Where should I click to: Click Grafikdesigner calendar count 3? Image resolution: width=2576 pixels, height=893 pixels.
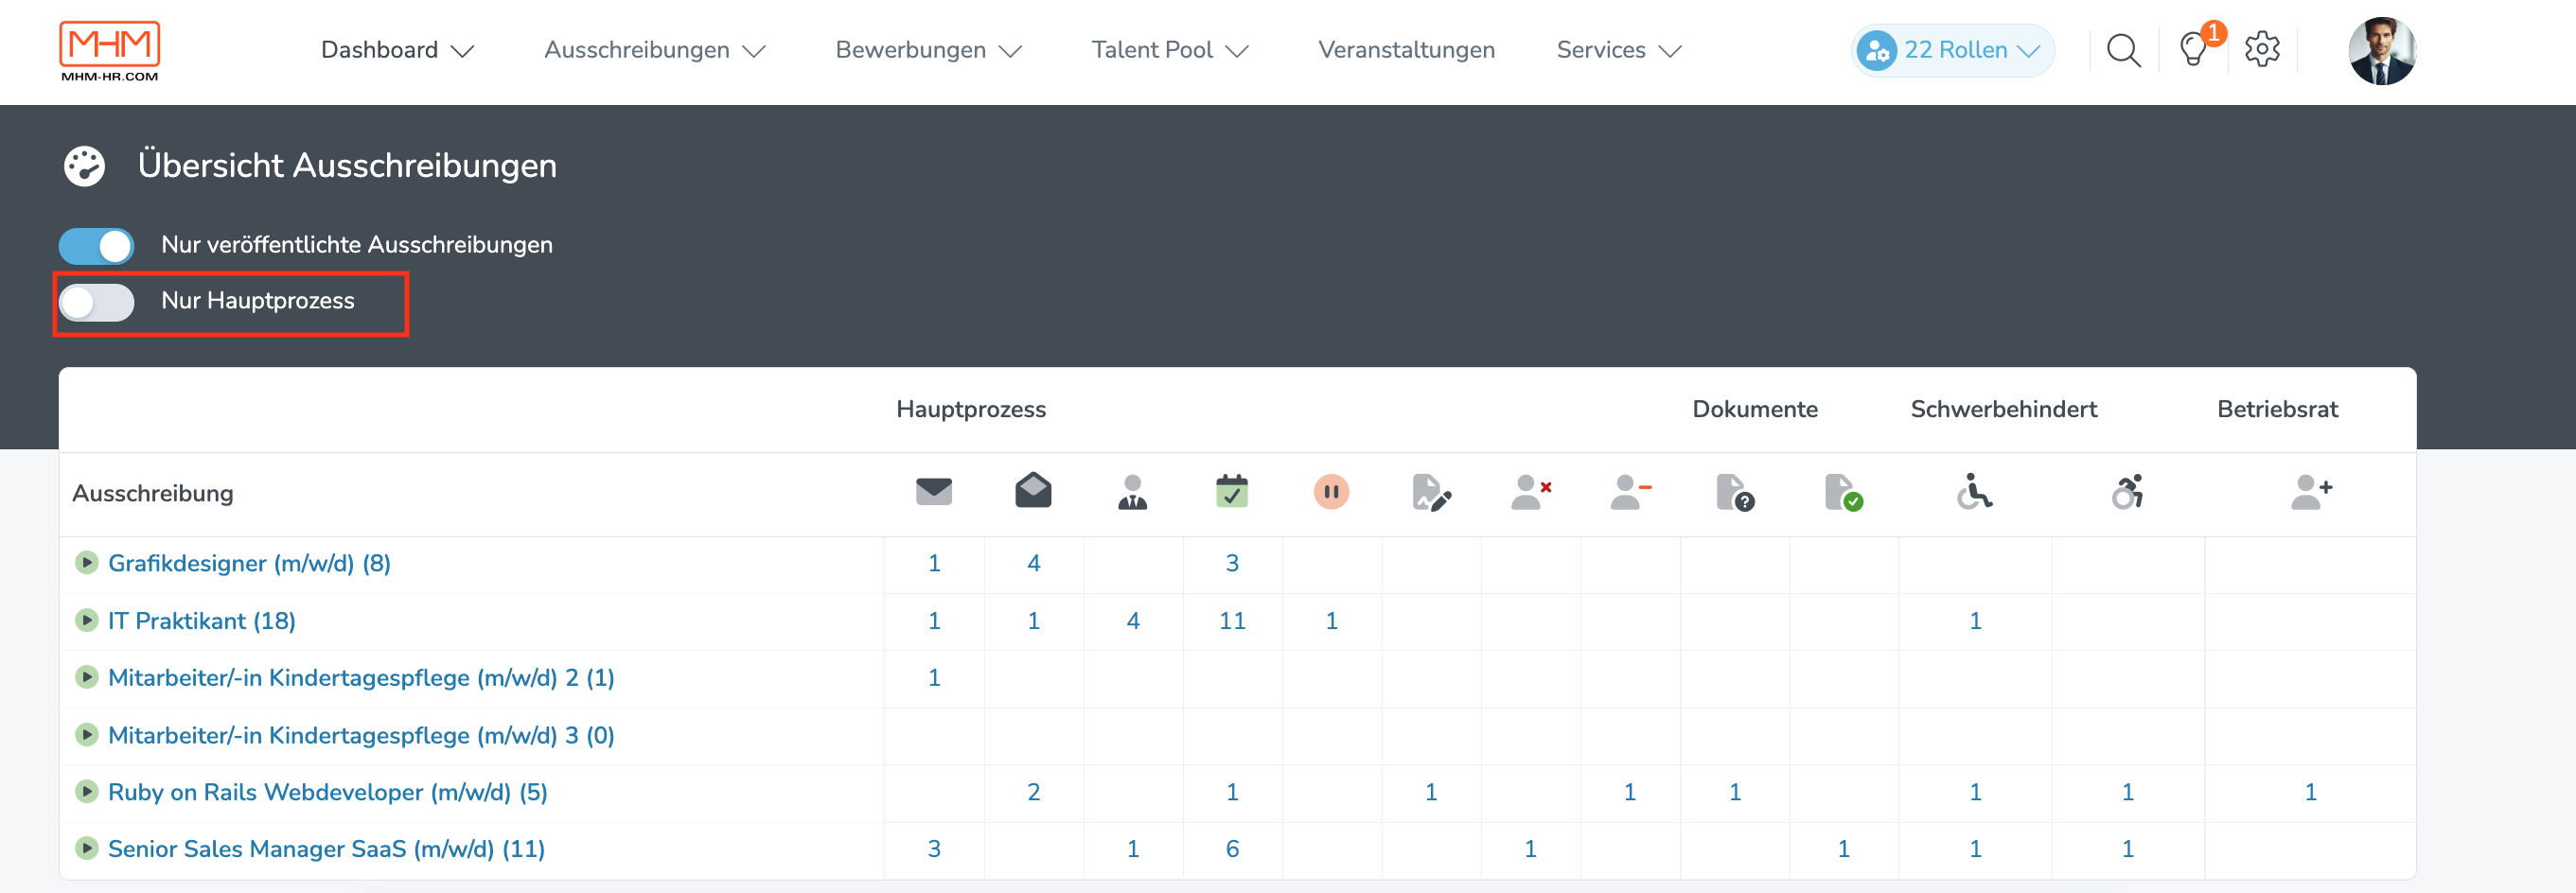(1231, 564)
